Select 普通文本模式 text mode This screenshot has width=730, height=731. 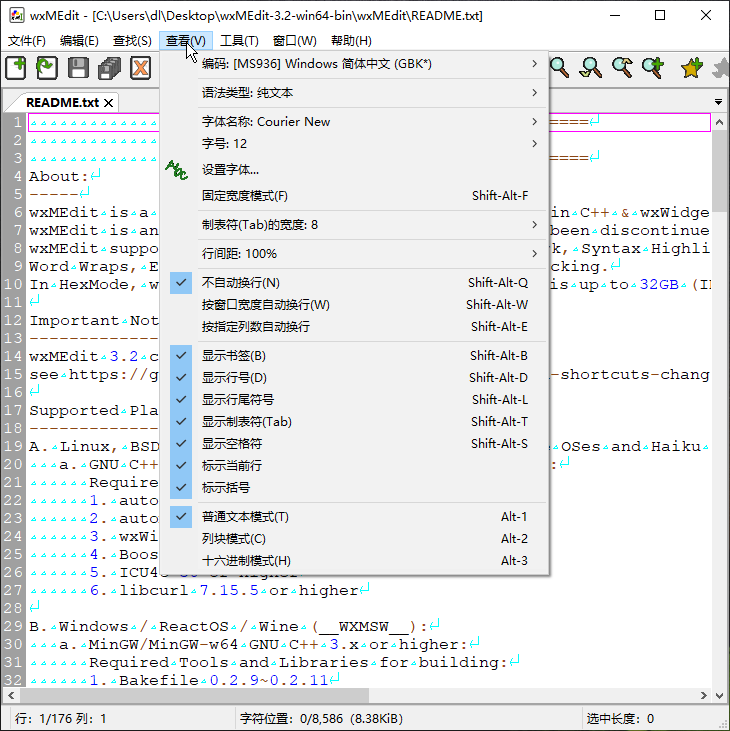[353, 517]
